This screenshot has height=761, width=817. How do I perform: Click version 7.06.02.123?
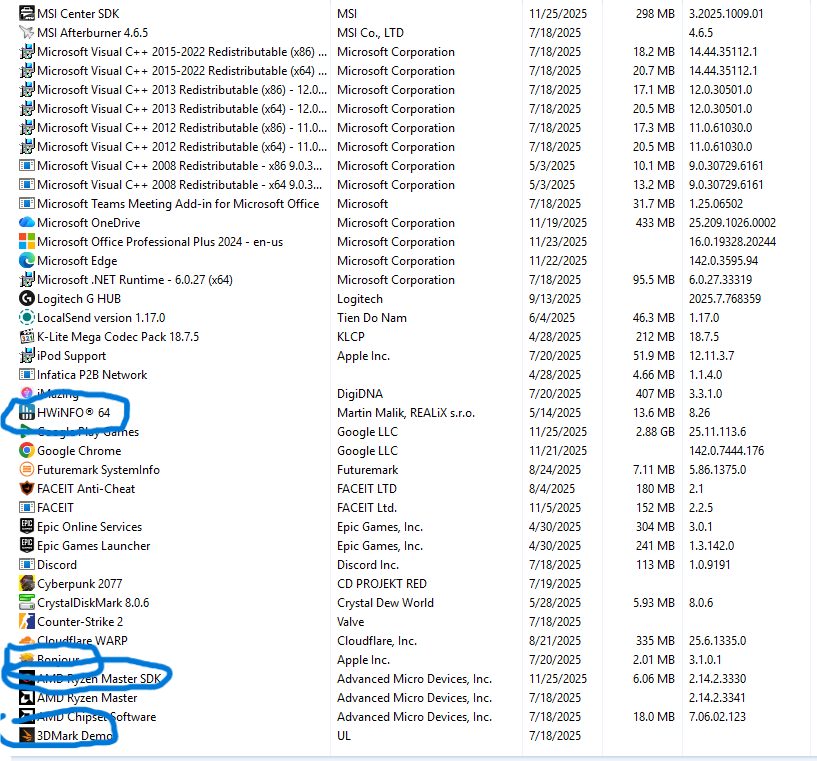tap(717, 717)
